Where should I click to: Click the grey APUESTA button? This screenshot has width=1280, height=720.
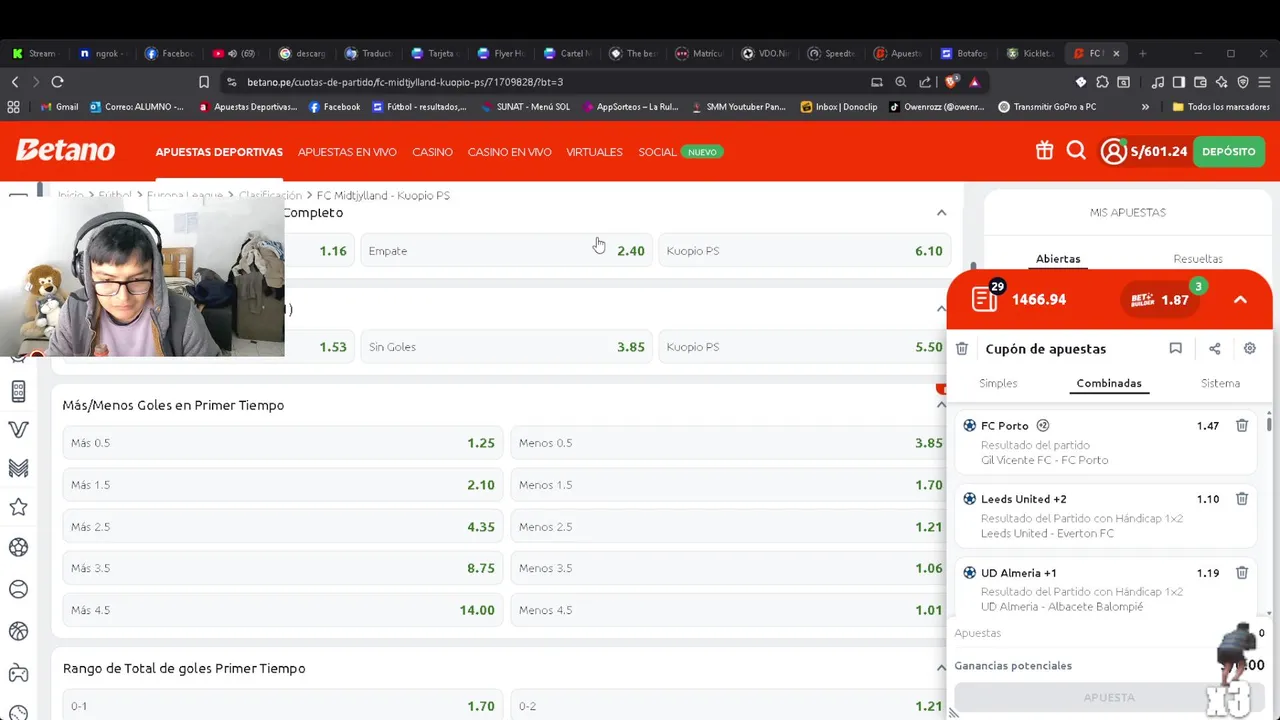[x=1109, y=697]
